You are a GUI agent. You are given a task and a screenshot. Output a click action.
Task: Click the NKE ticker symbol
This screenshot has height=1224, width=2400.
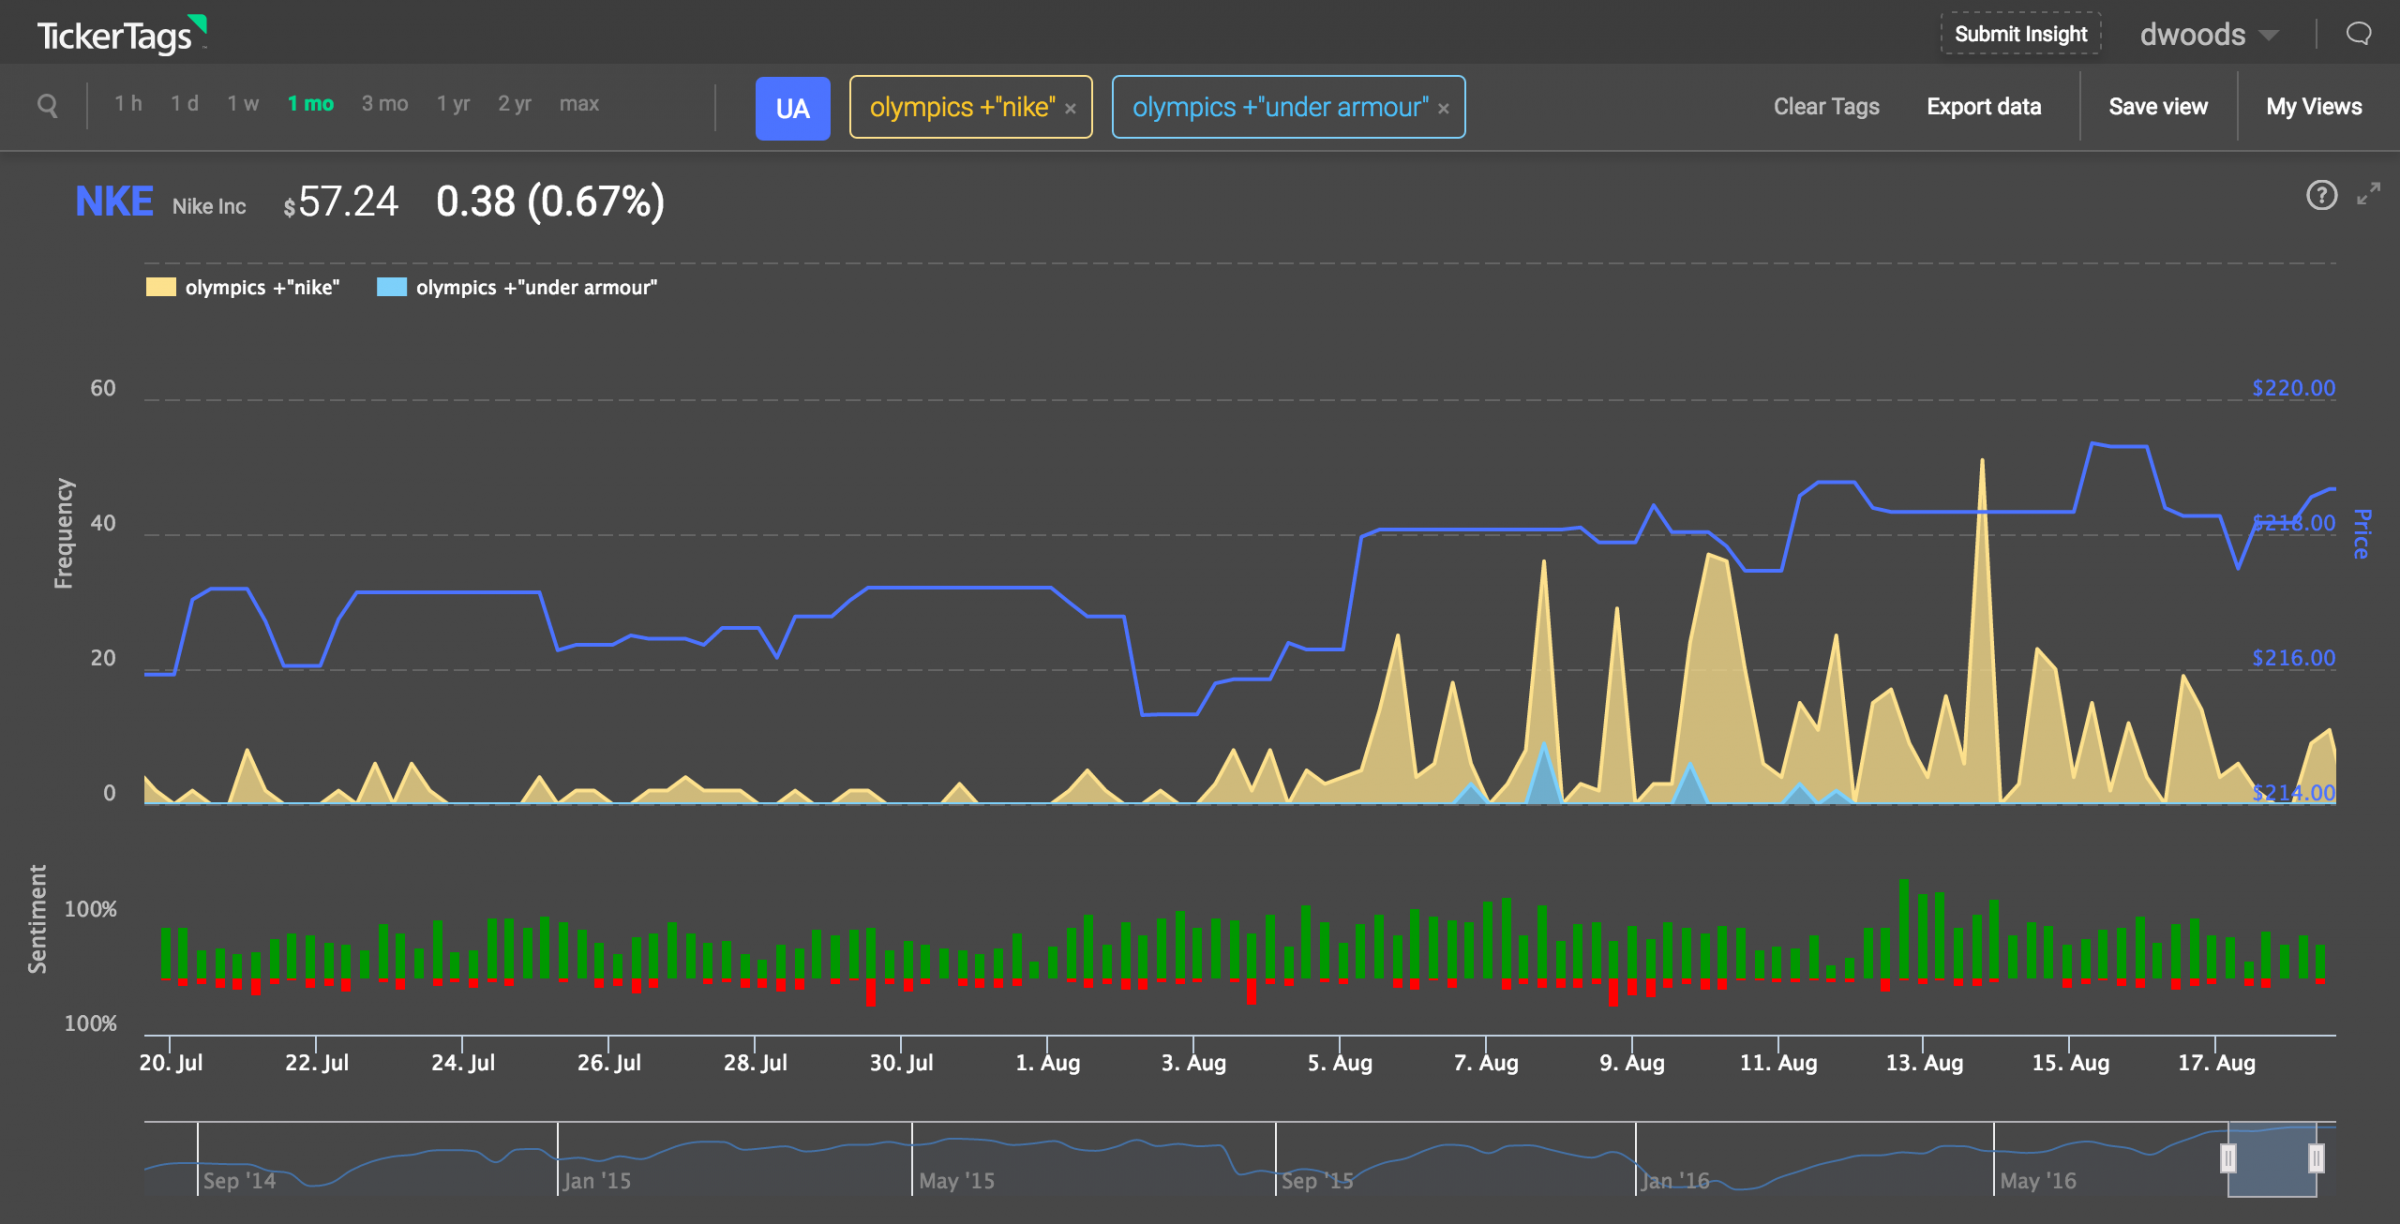[x=114, y=202]
